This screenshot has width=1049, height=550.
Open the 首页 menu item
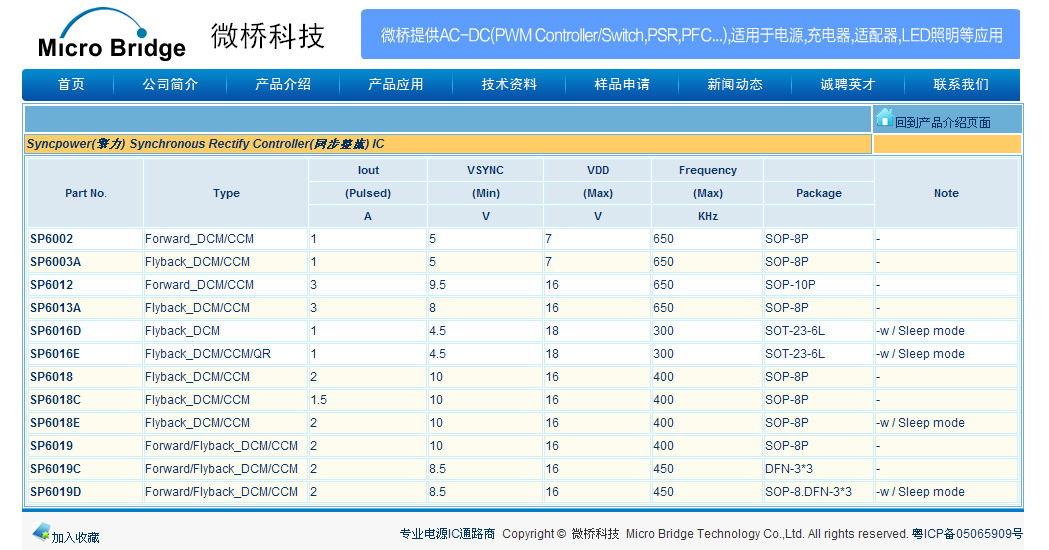[71, 84]
